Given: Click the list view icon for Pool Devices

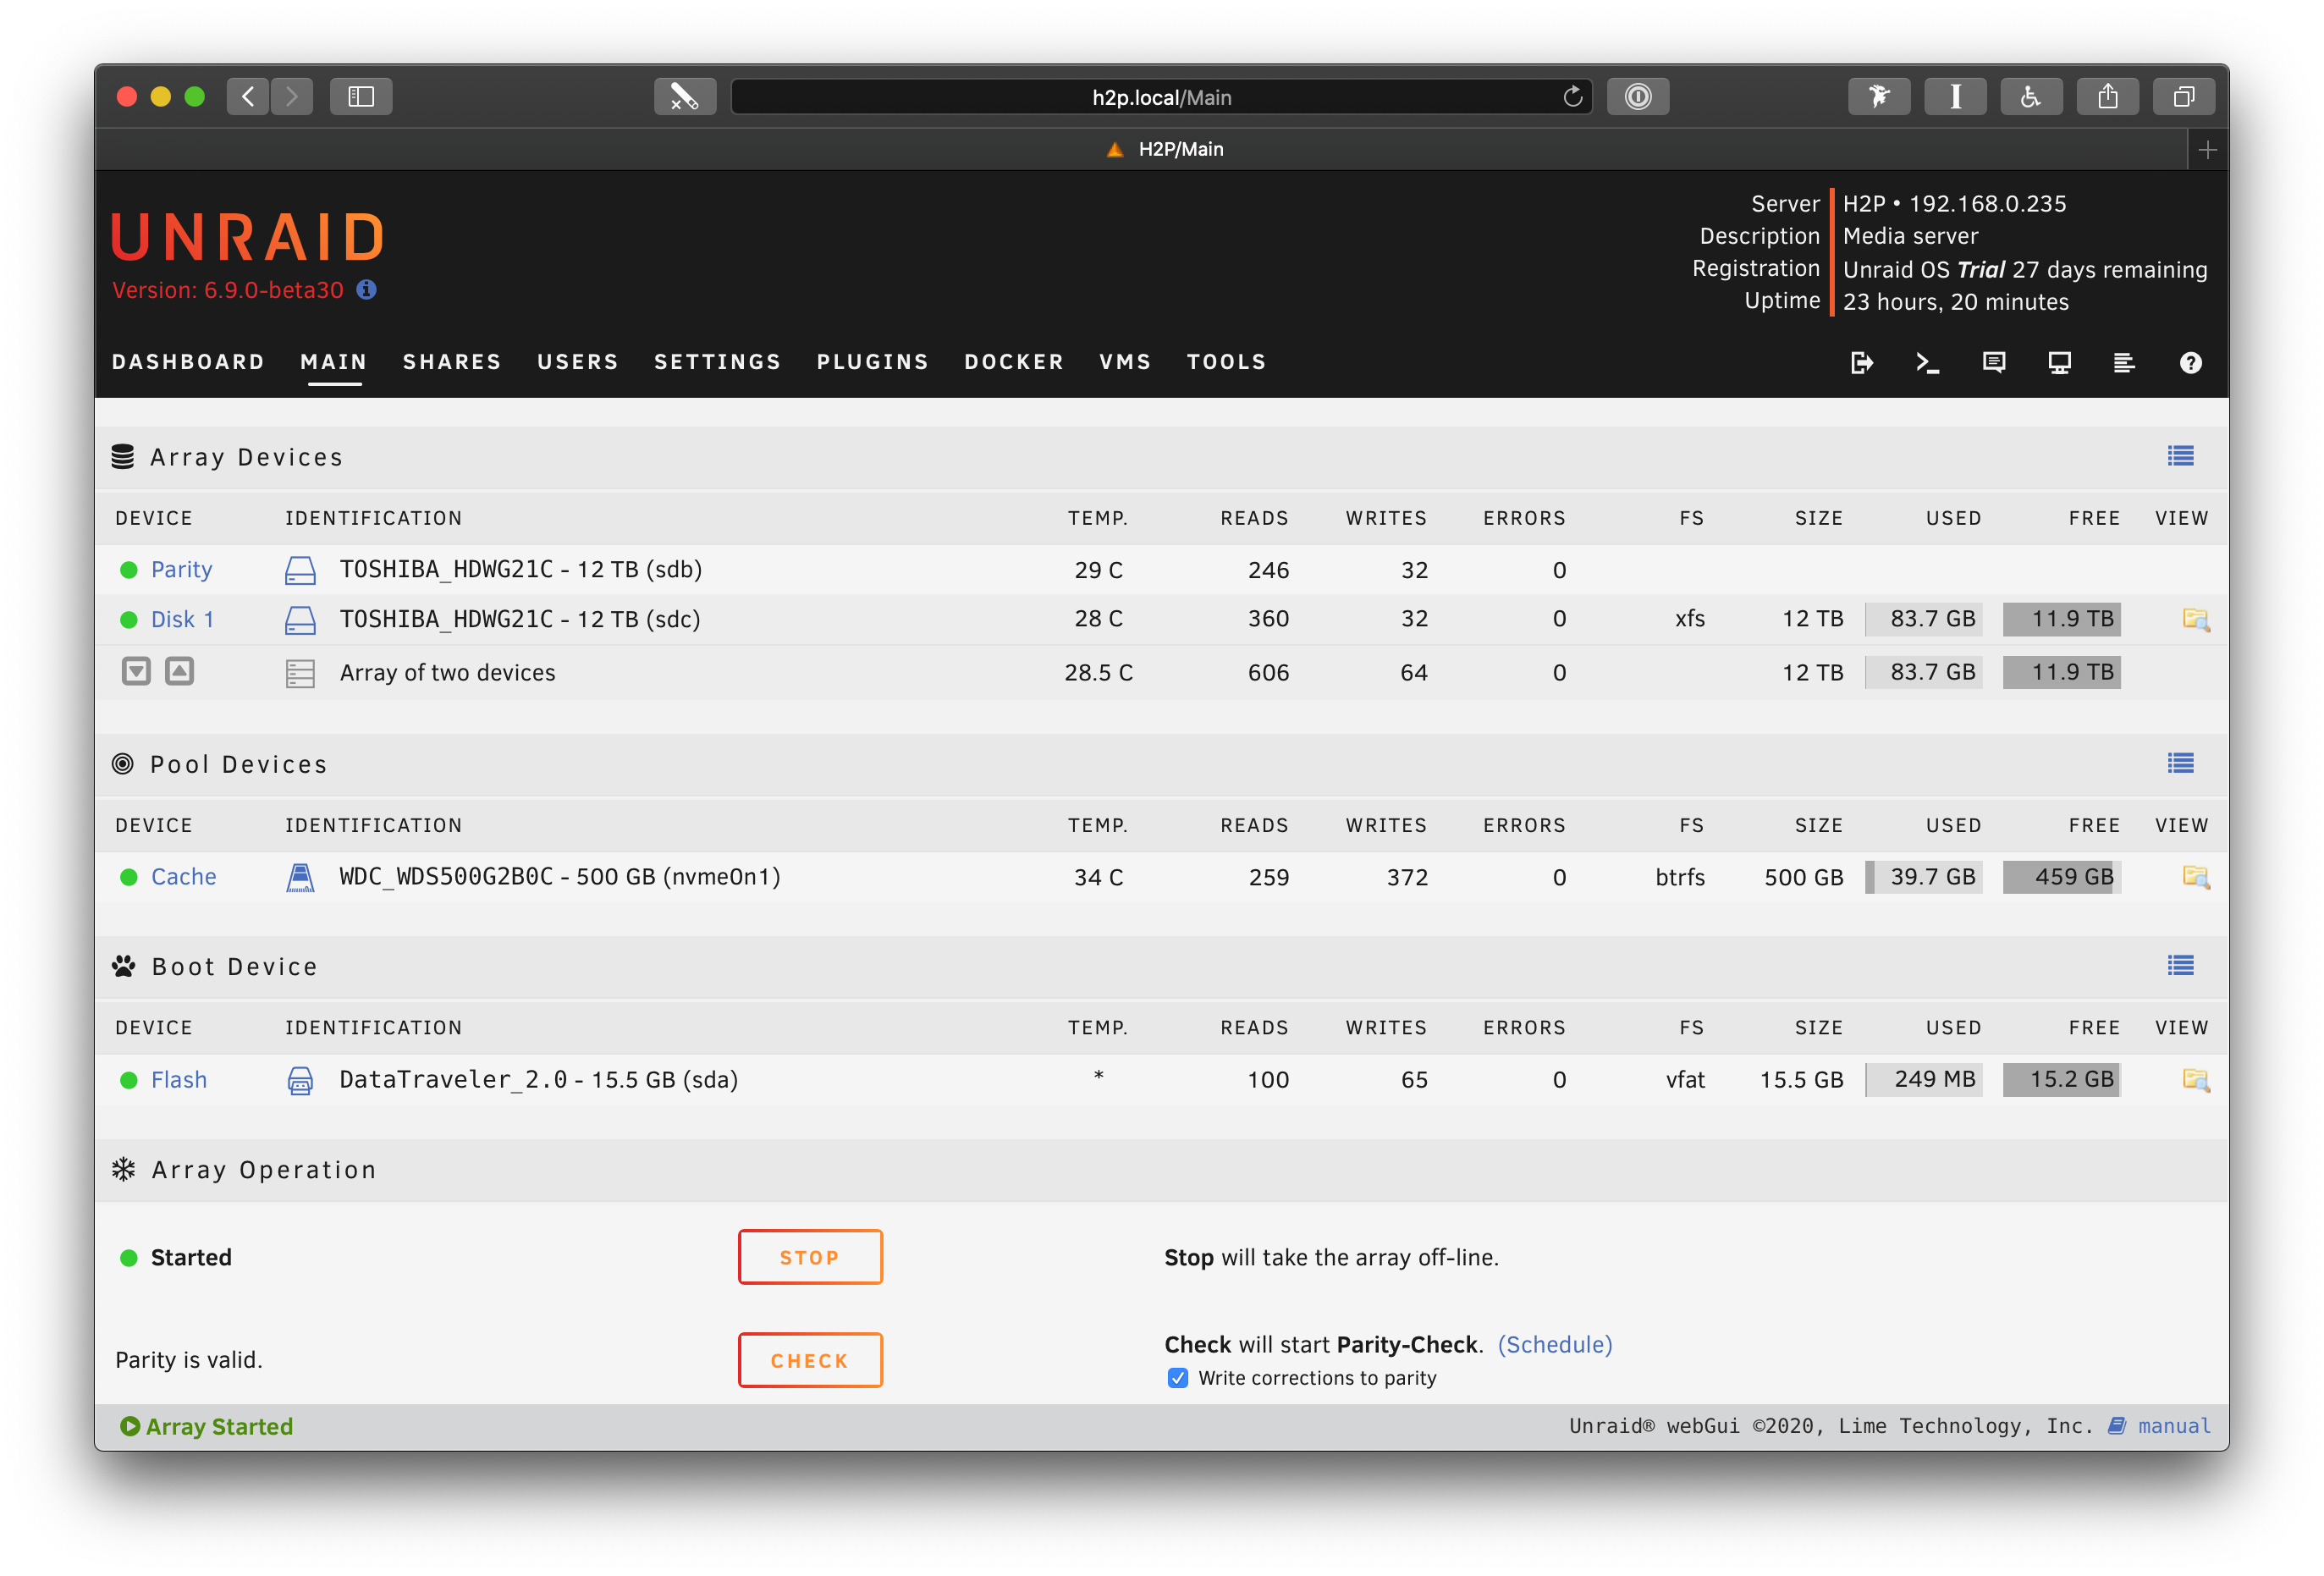Looking at the screenshot, I should click(x=2180, y=763).
